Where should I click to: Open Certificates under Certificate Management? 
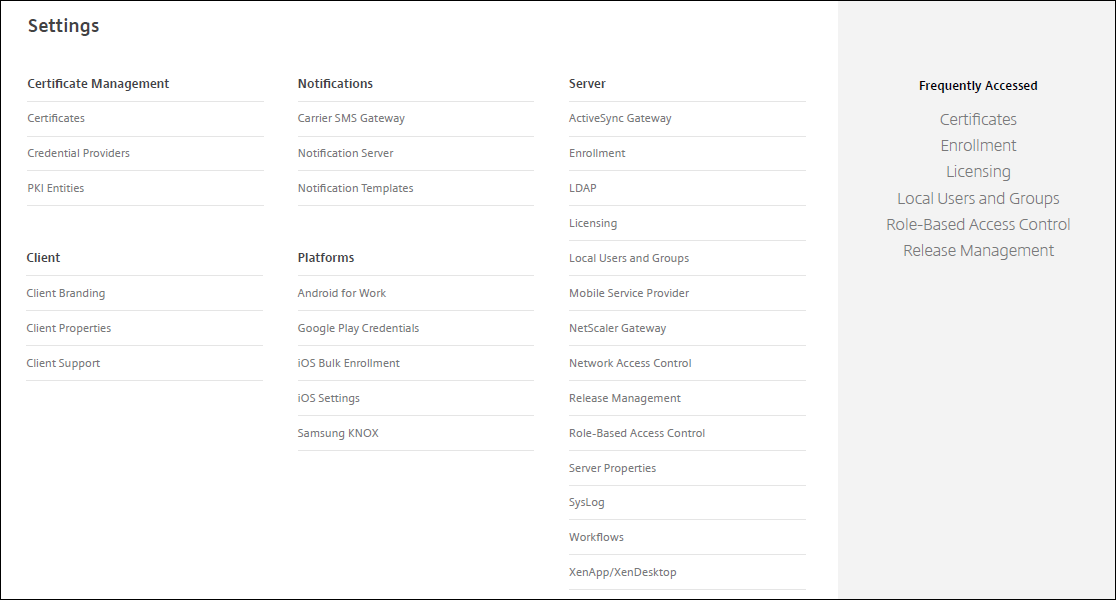(x=56, y=118)
